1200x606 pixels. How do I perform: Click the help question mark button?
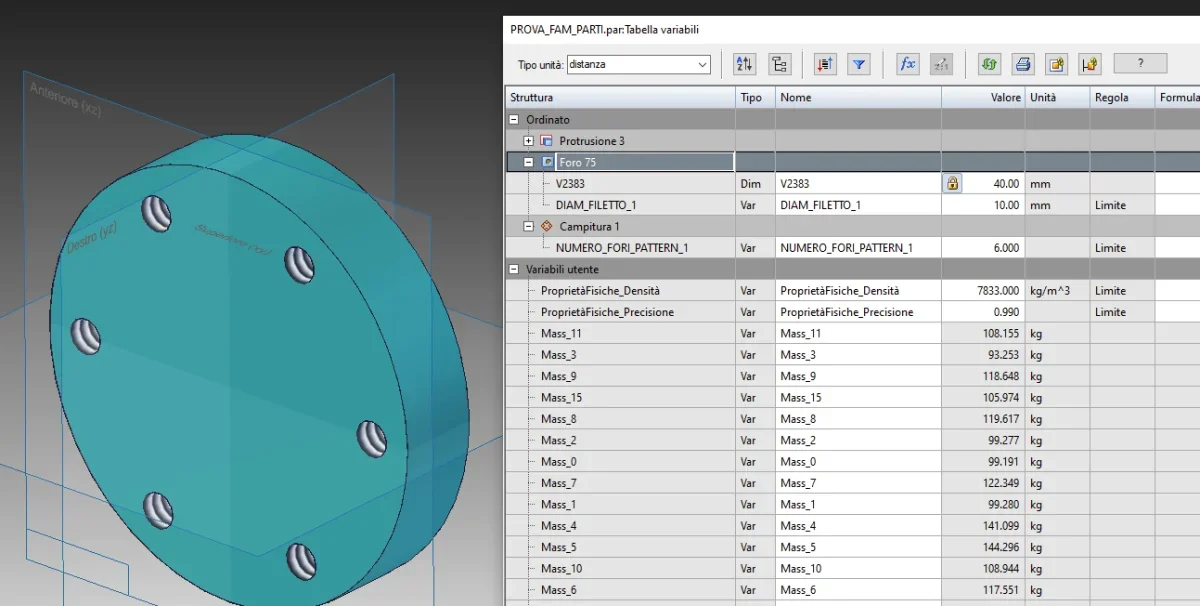click(1139, 64)
